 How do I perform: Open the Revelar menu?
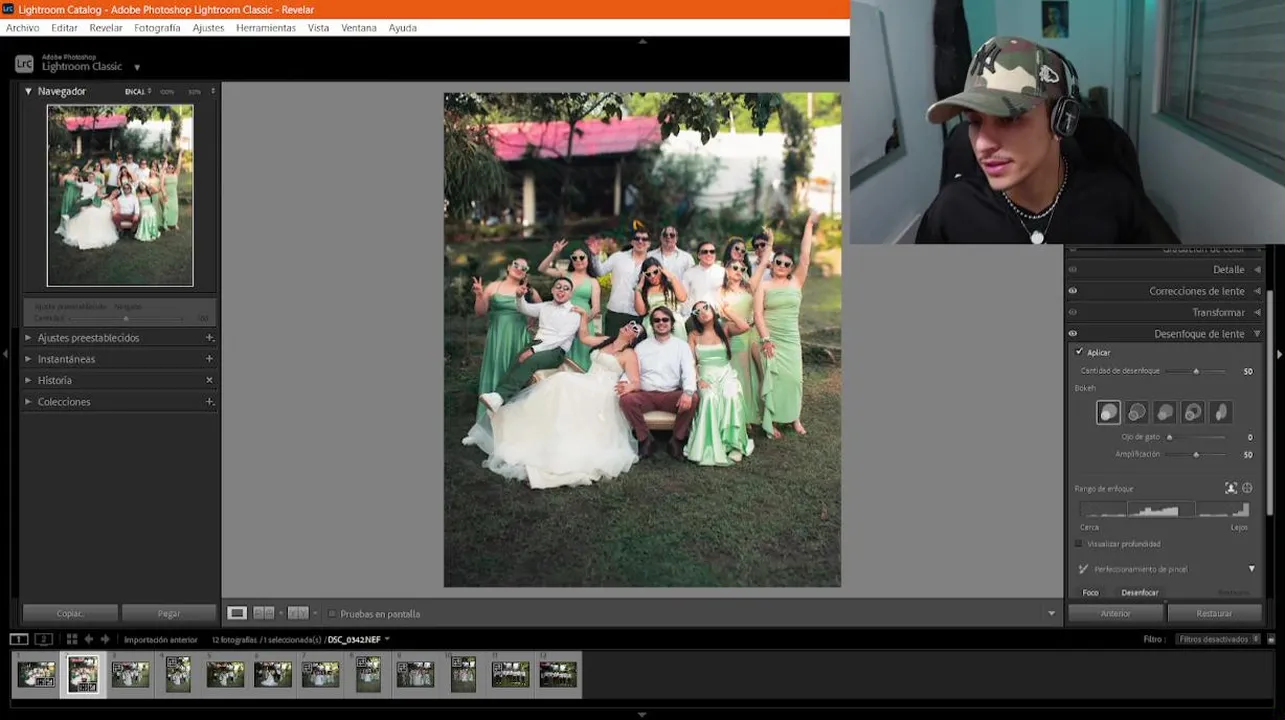pyautogui.click(x=106, y=28)
